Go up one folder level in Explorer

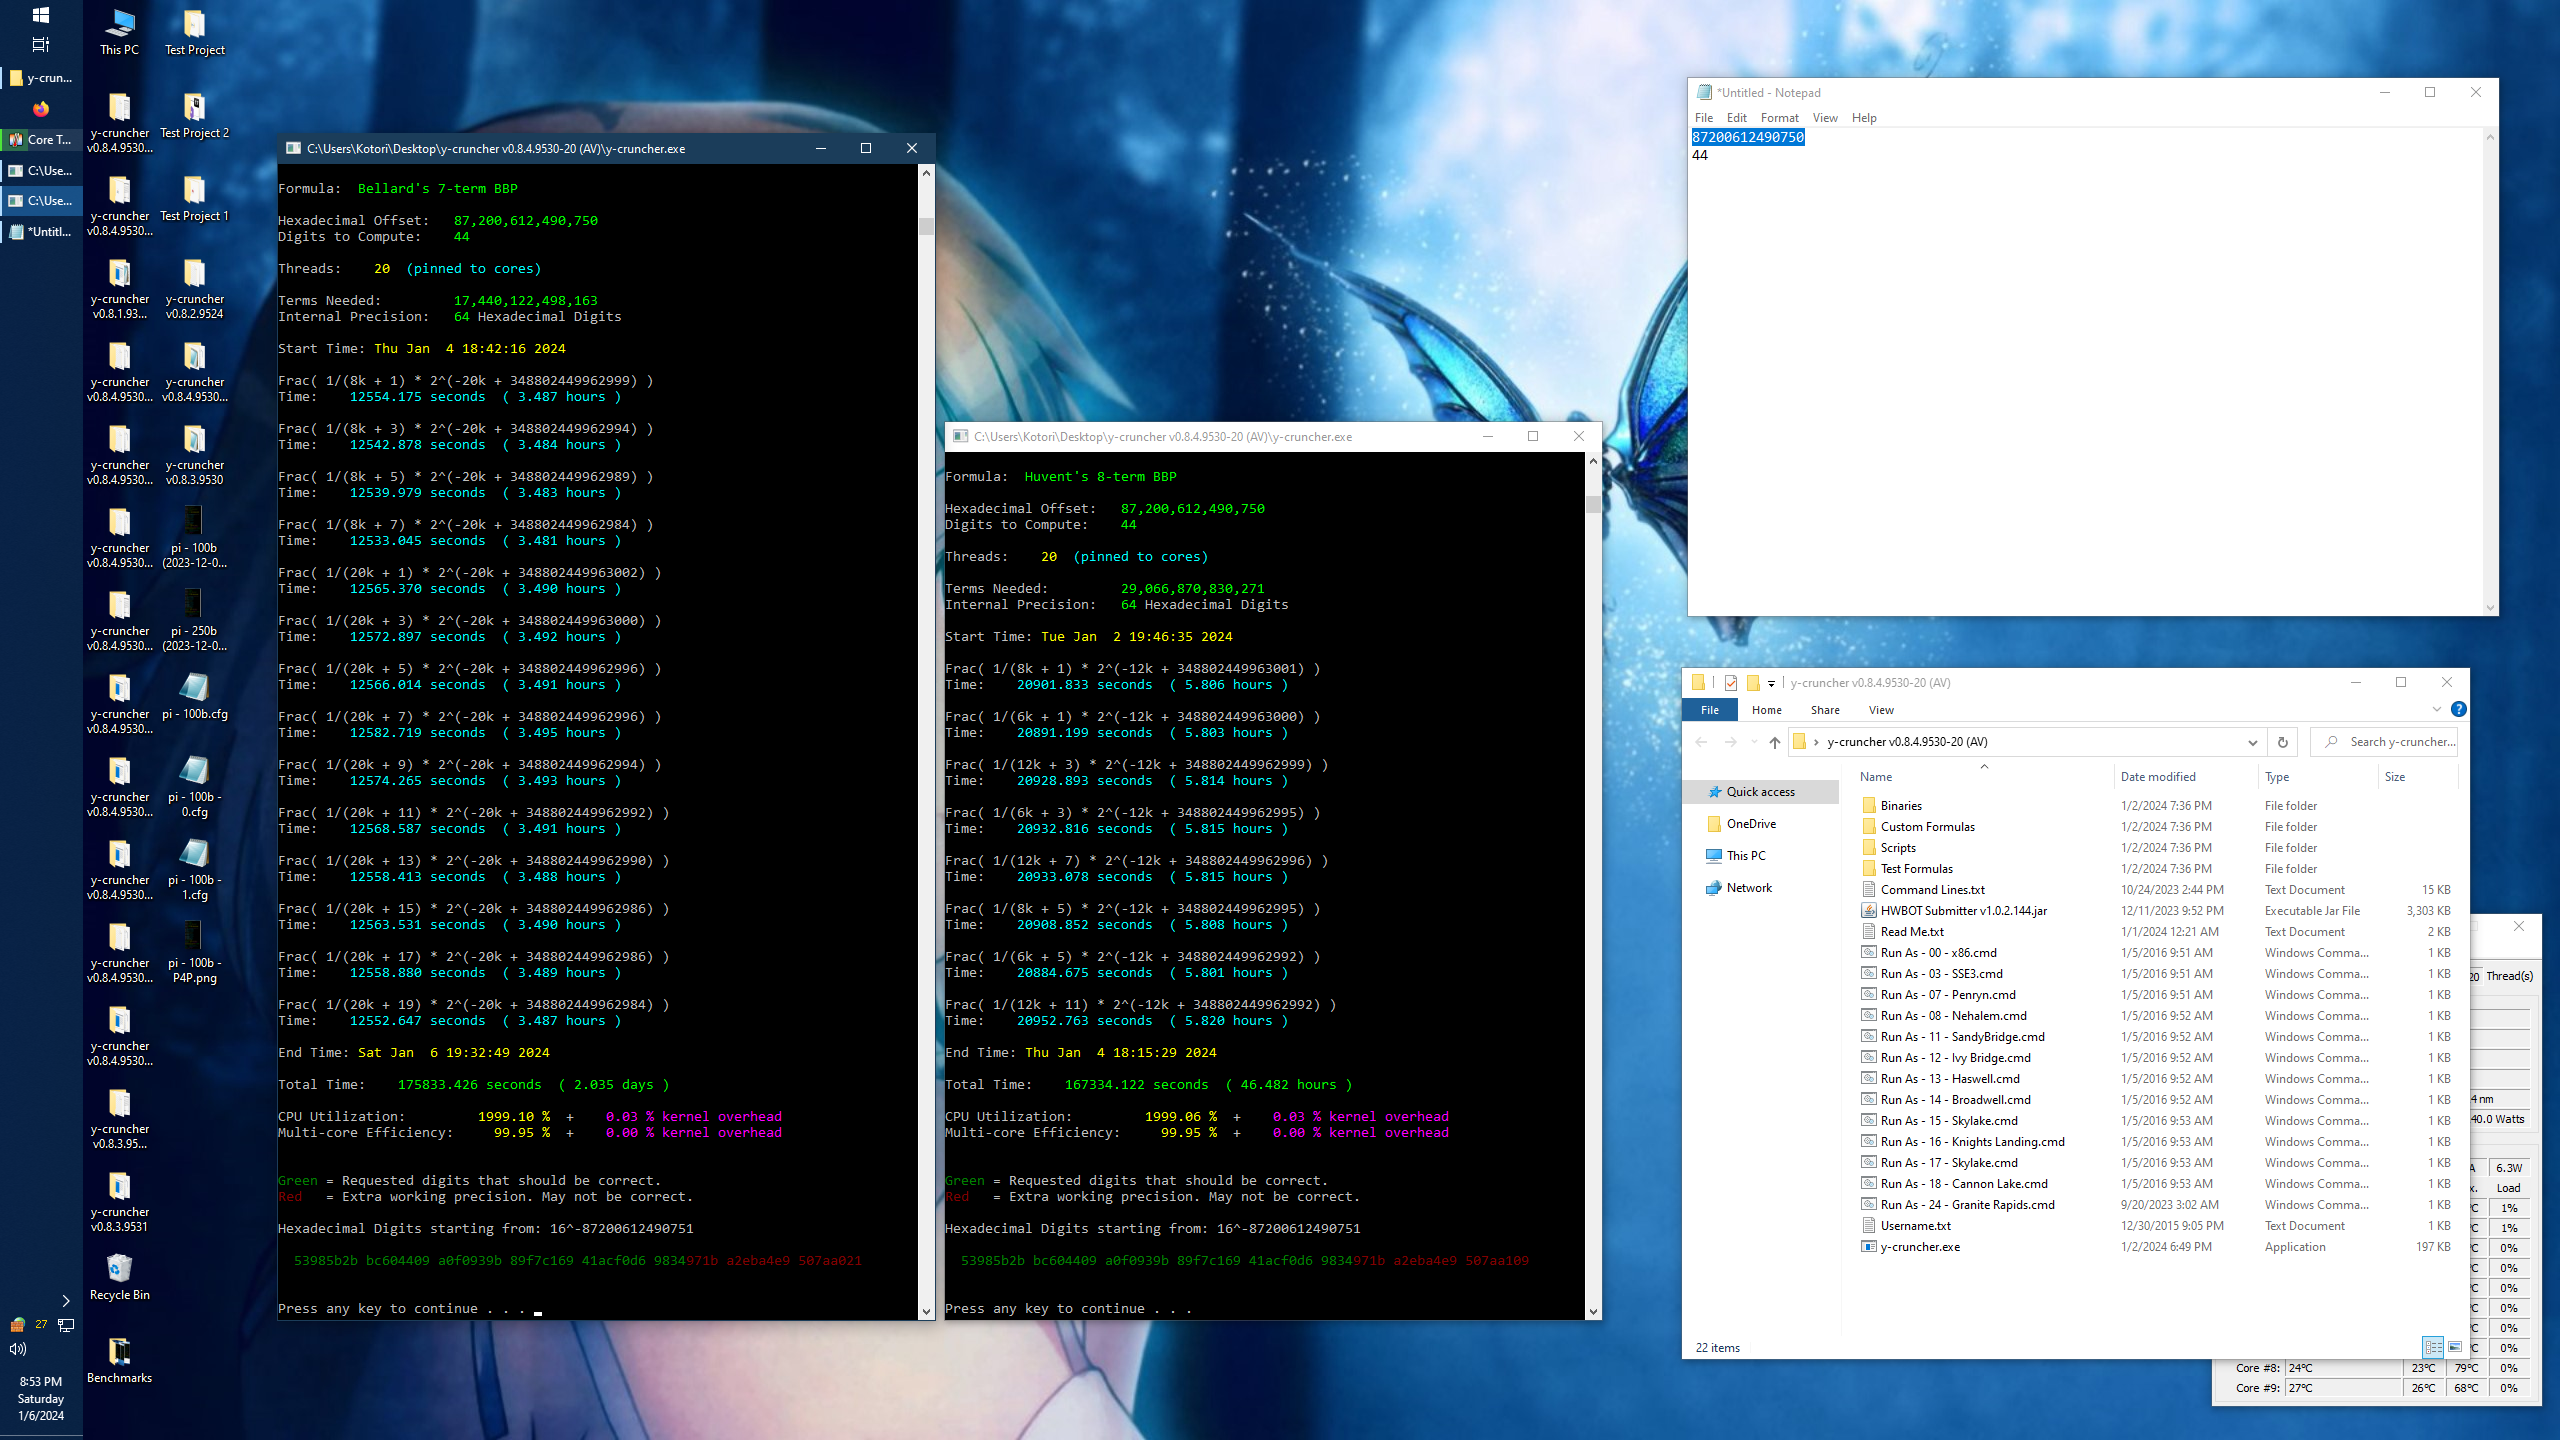tap(1774, 742)
